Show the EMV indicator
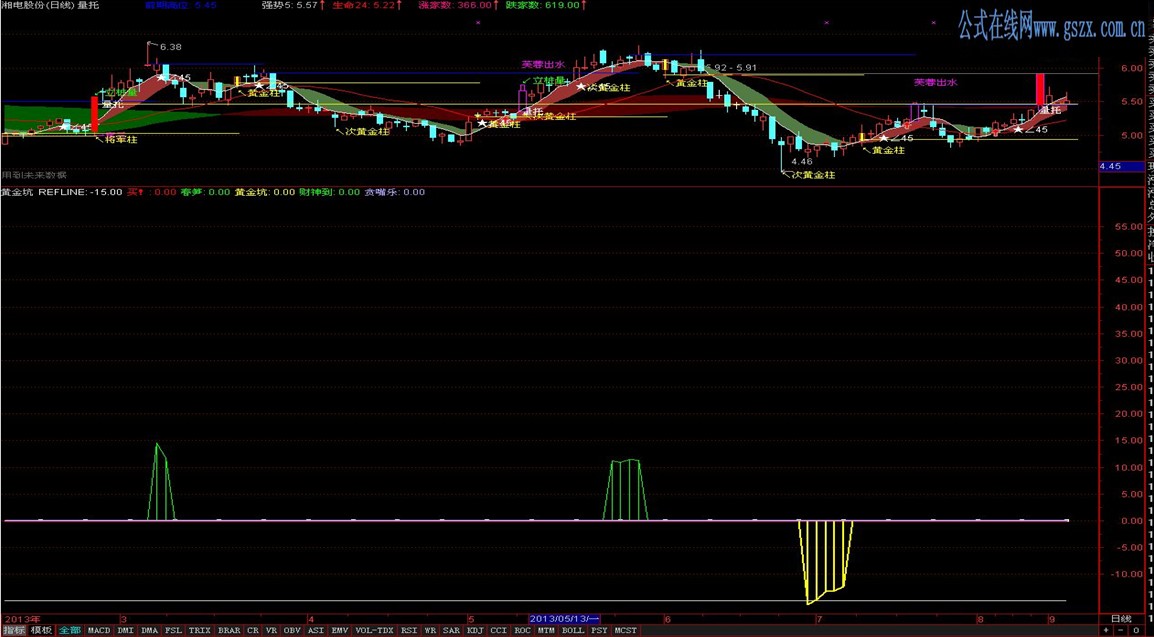This screenshot has width=1154, height=637. pos(339,630)
